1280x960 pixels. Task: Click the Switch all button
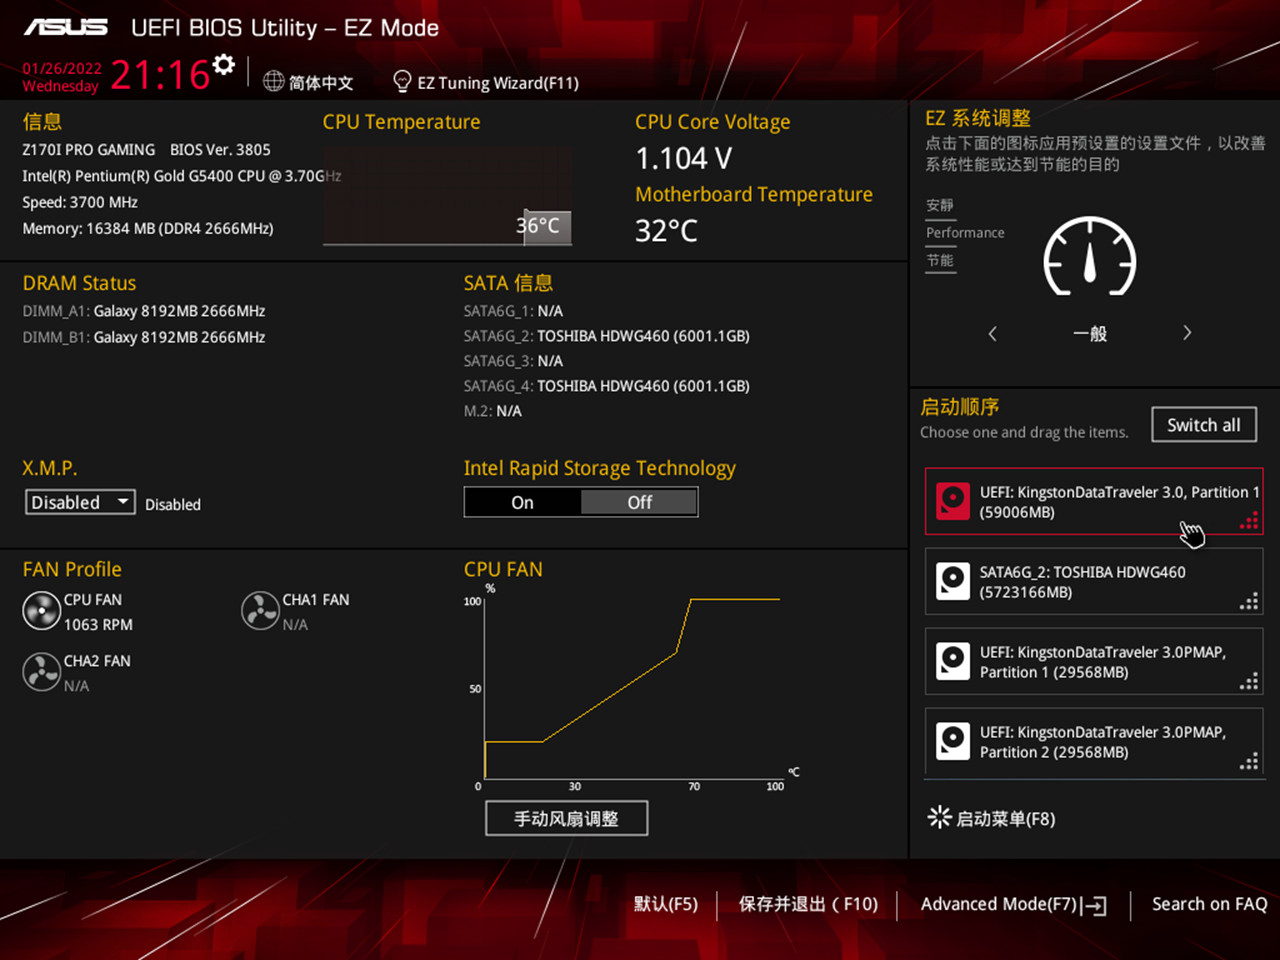1204,424
